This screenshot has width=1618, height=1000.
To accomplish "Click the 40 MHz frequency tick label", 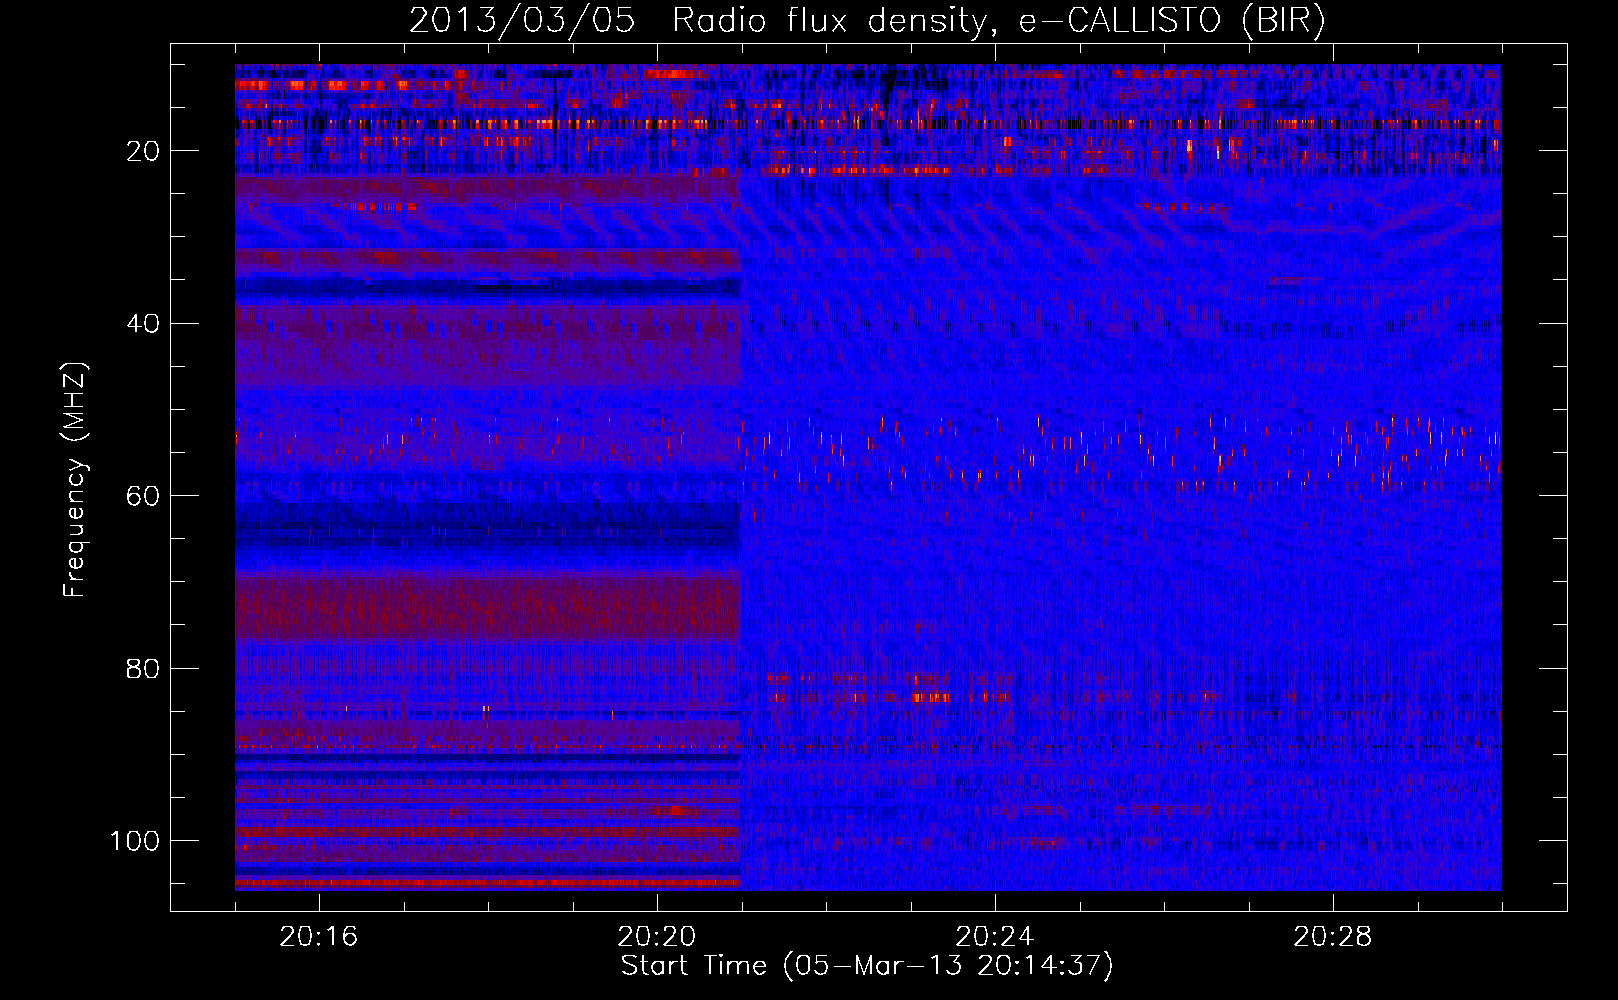I will pos(144,324).
